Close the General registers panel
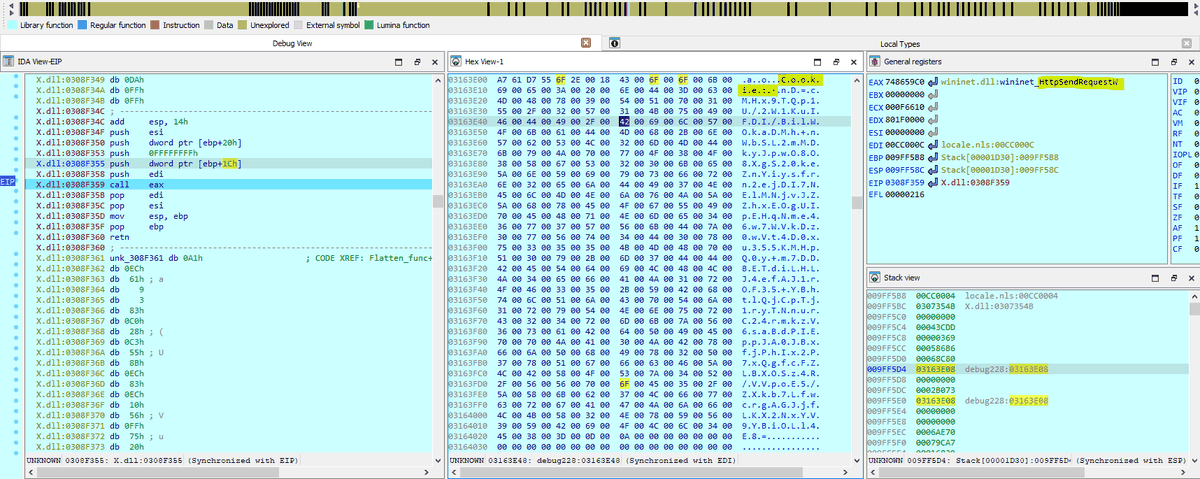 1190,62
